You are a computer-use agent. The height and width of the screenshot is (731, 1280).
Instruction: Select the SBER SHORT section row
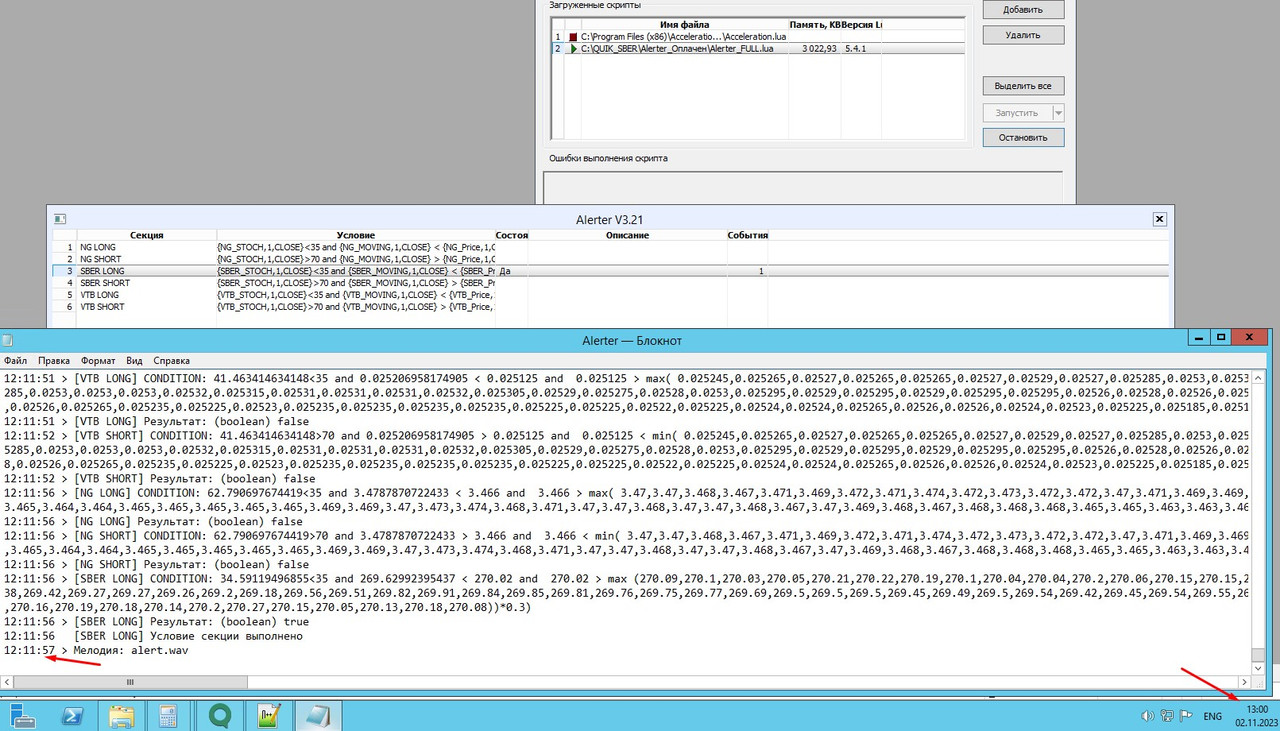point(610,283)
